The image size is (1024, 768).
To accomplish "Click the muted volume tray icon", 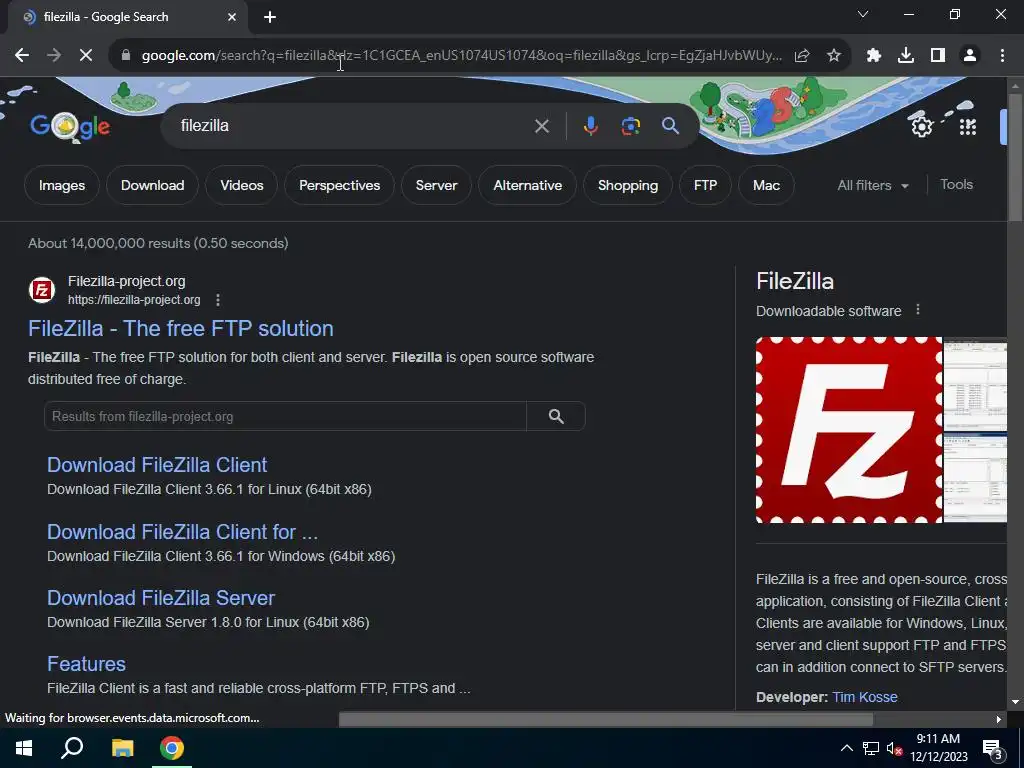I will (x=894, y=748).
